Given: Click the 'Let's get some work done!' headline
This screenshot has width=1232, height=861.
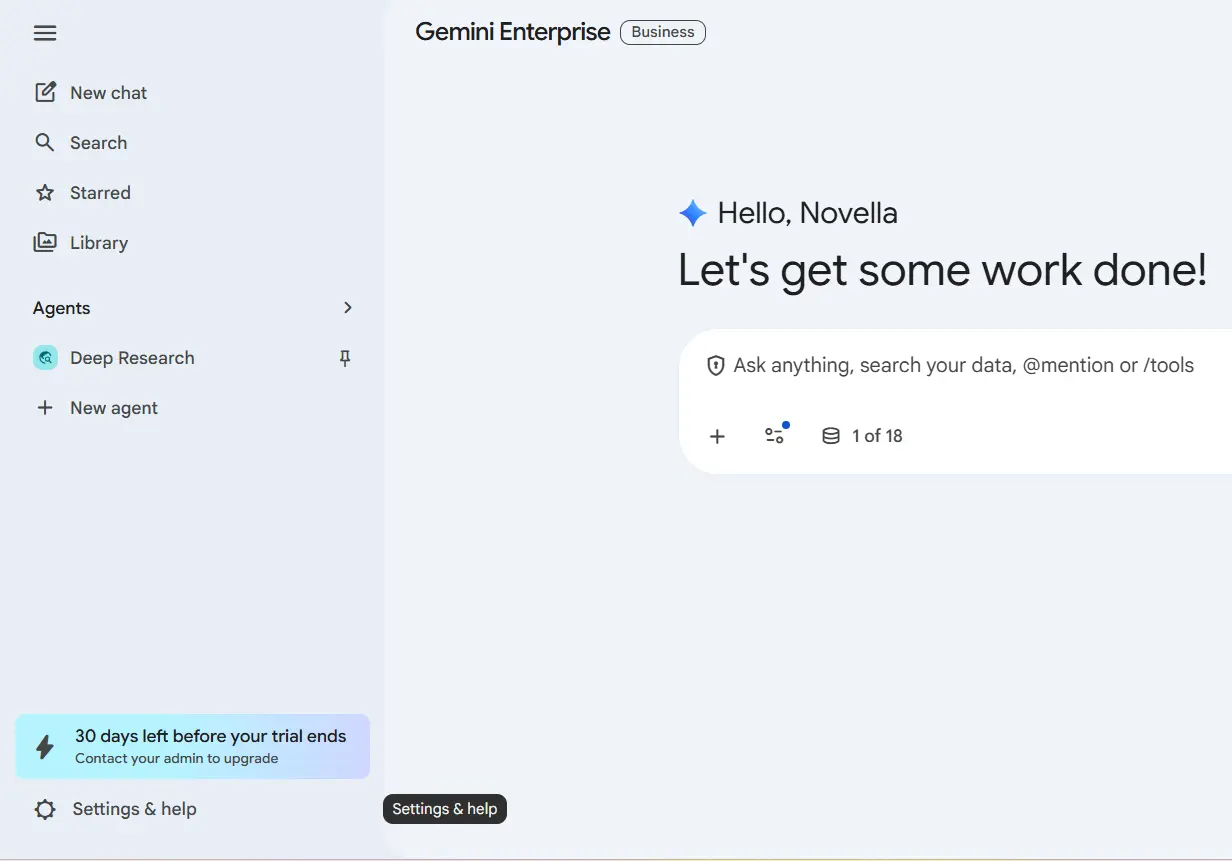Looking at the screenshot, I should [942, 270].
